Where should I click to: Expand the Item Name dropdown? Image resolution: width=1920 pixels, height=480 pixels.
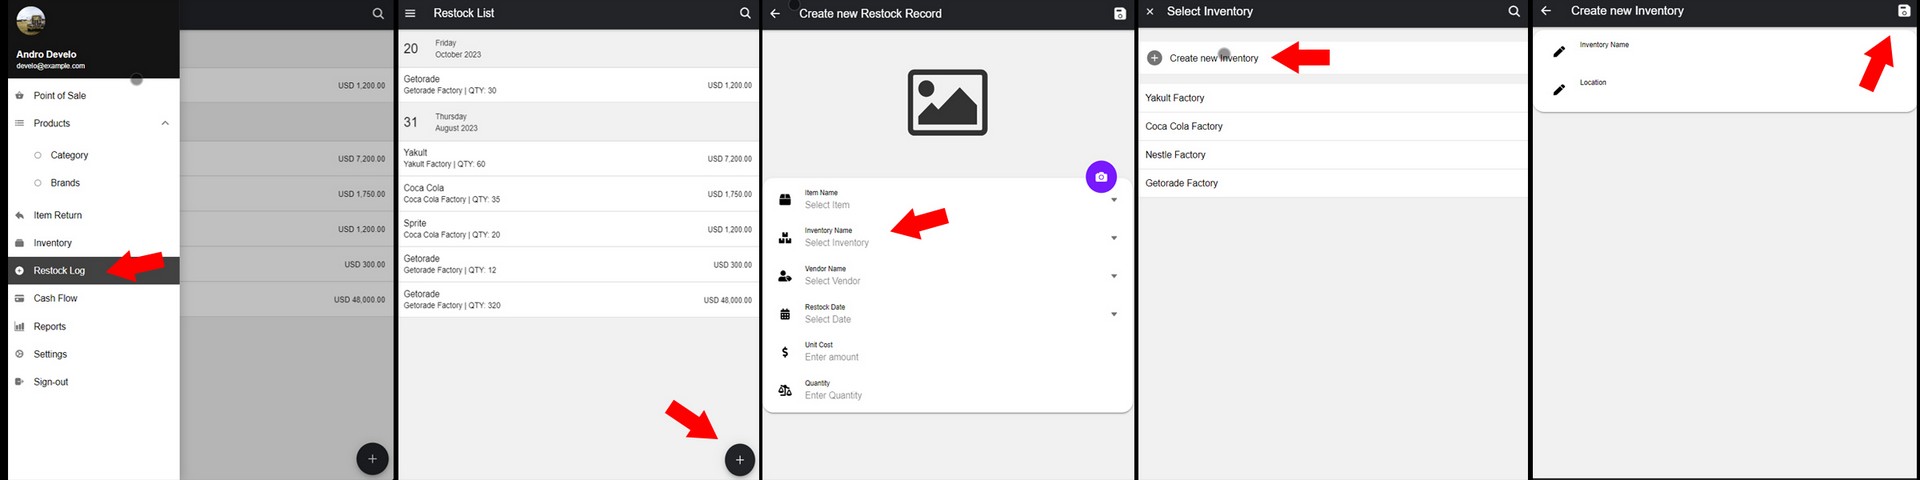pyautogui.click(x=1114, y=200)
